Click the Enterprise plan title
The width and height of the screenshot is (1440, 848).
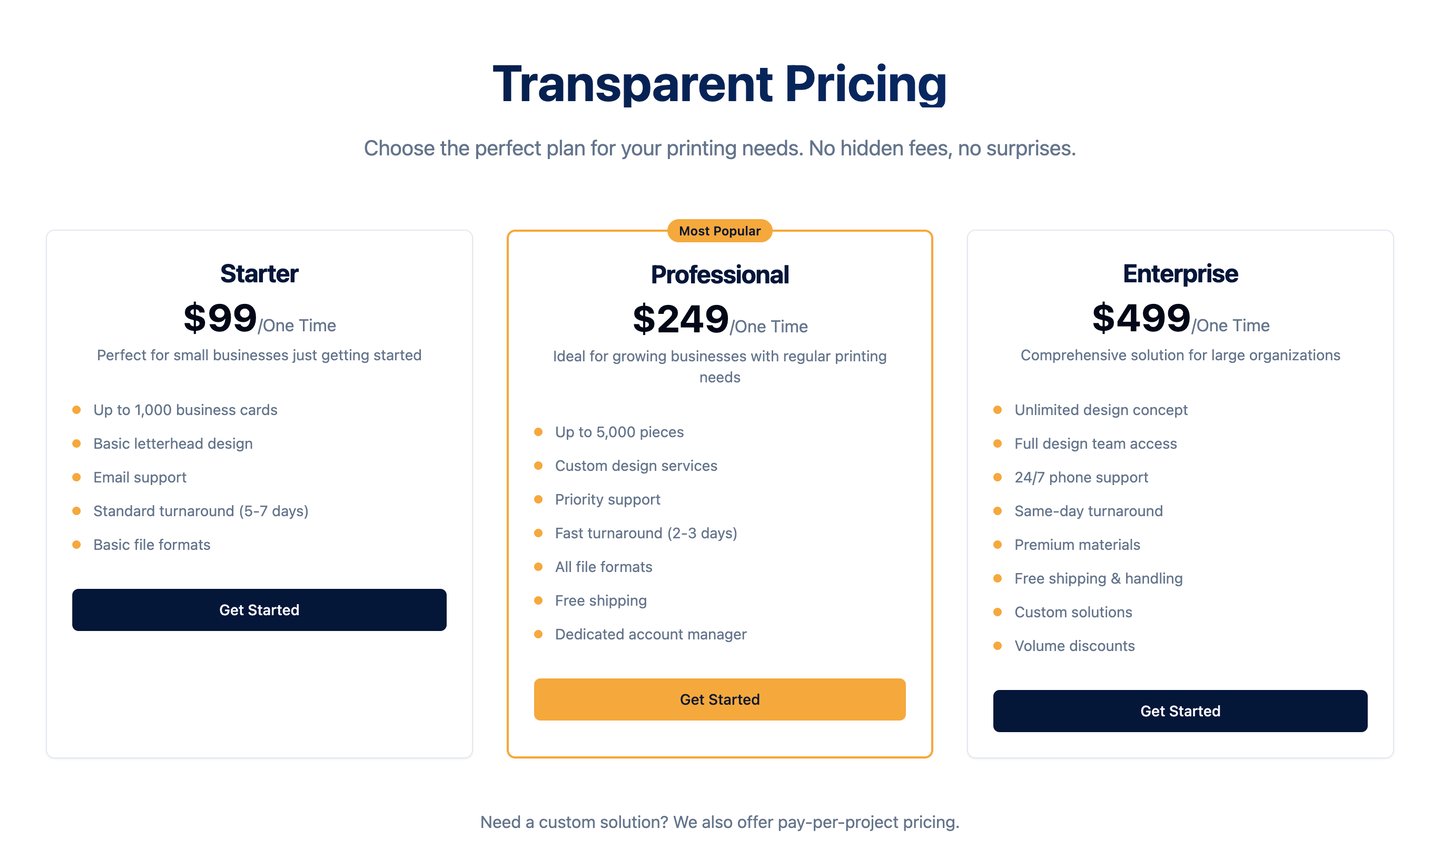(1180, 274)
